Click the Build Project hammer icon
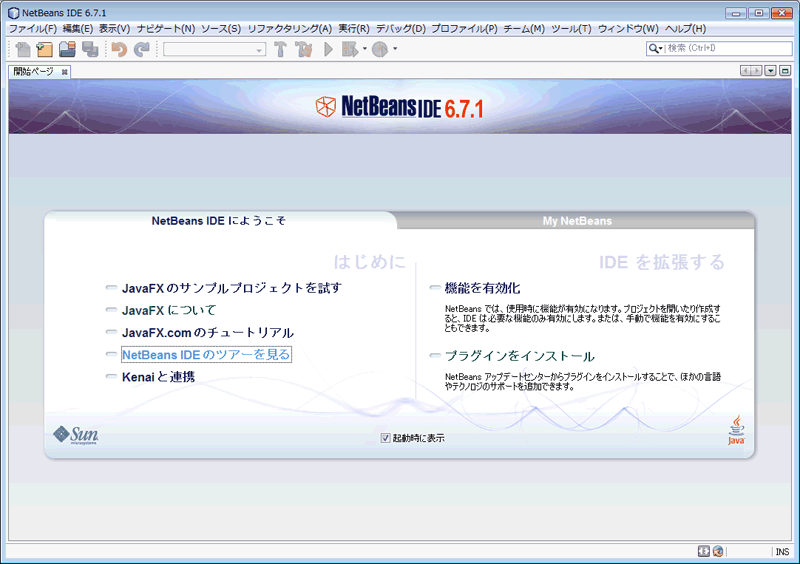The width and height of the screenshot is (800, 564). 280,50
